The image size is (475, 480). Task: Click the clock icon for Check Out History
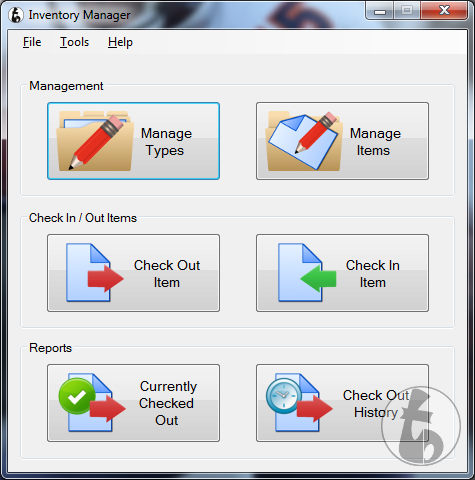[284, 396]
